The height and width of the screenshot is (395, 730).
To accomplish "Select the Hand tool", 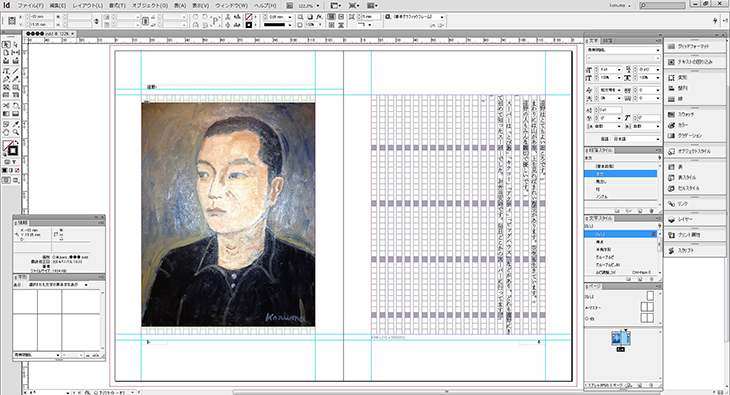I will [6, 132].
